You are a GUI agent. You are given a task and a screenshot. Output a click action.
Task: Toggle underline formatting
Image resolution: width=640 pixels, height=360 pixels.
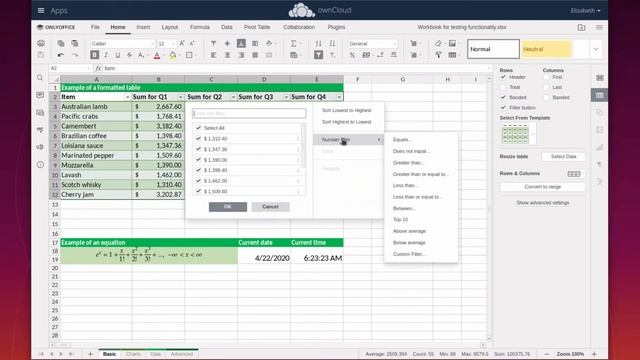pos(118,55)
